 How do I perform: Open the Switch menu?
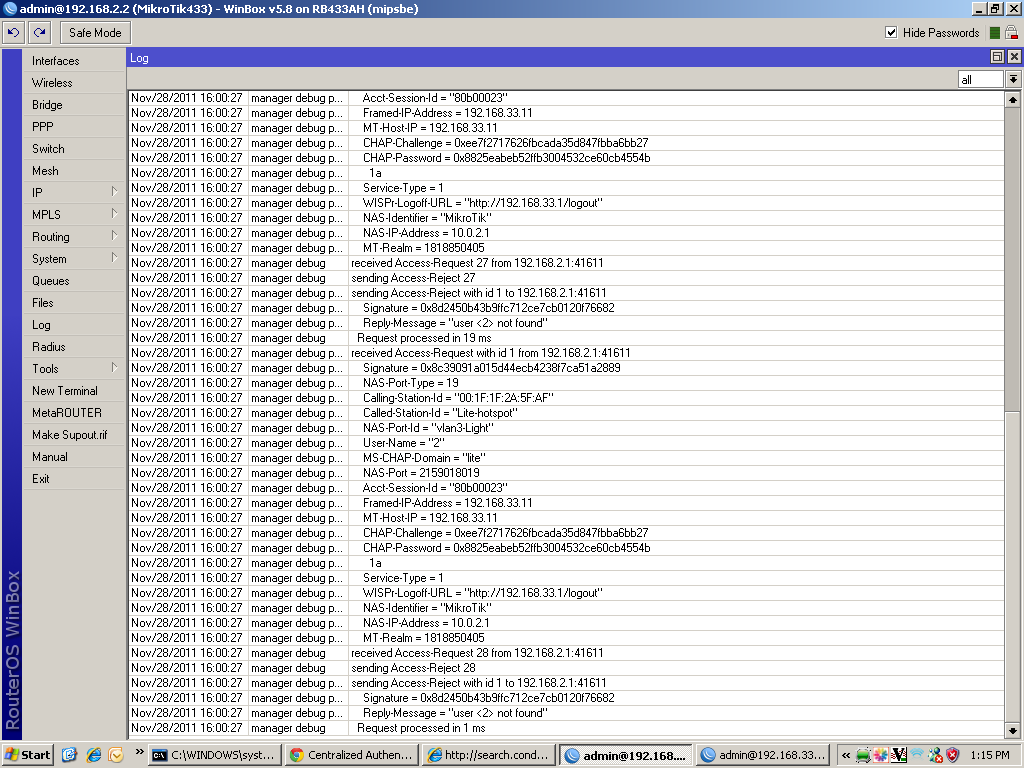(73, 149)
